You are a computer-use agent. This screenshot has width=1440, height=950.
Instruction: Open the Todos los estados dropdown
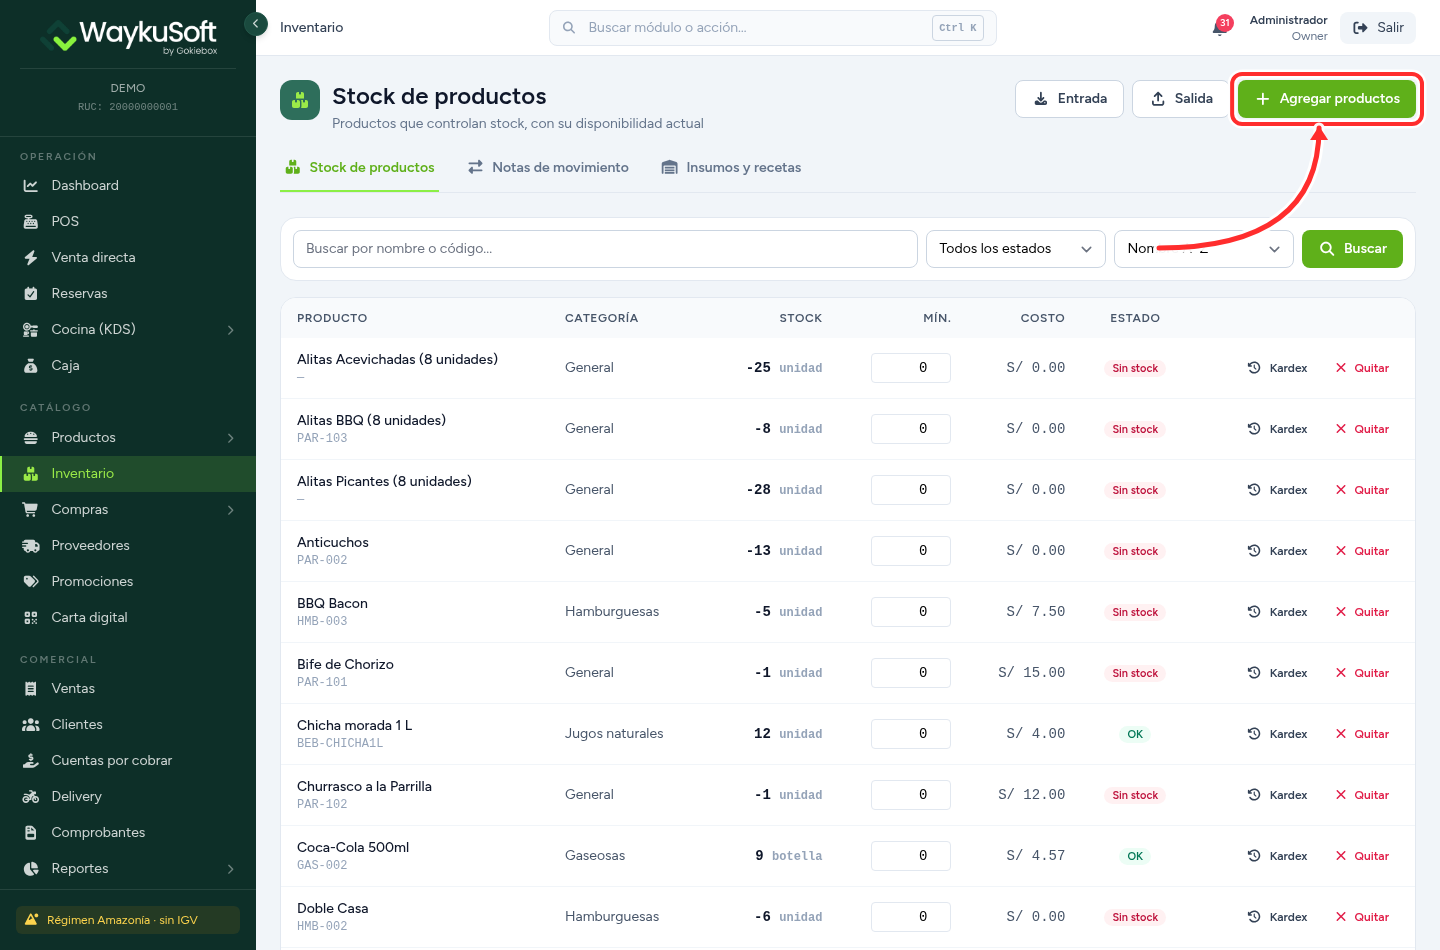pyautogui.click(x=1016, y=249)
